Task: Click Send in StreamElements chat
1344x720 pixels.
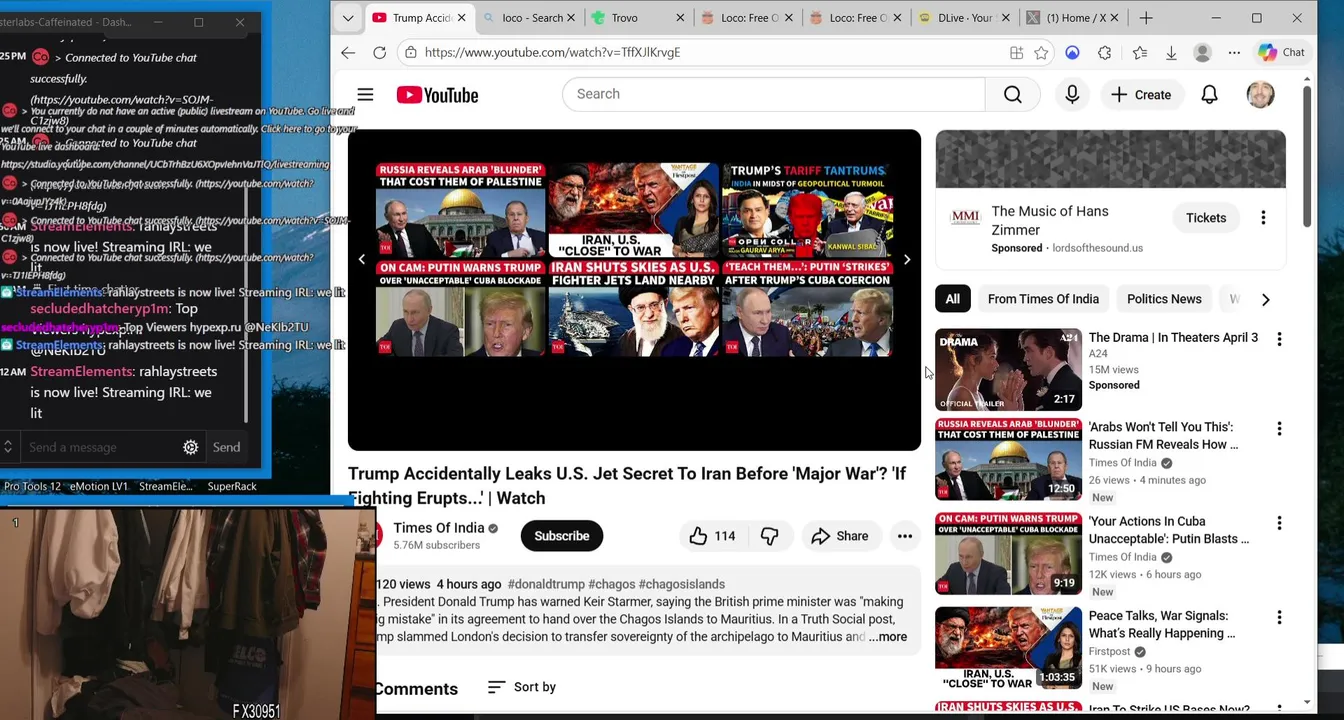Action: [x=226, y=447]
